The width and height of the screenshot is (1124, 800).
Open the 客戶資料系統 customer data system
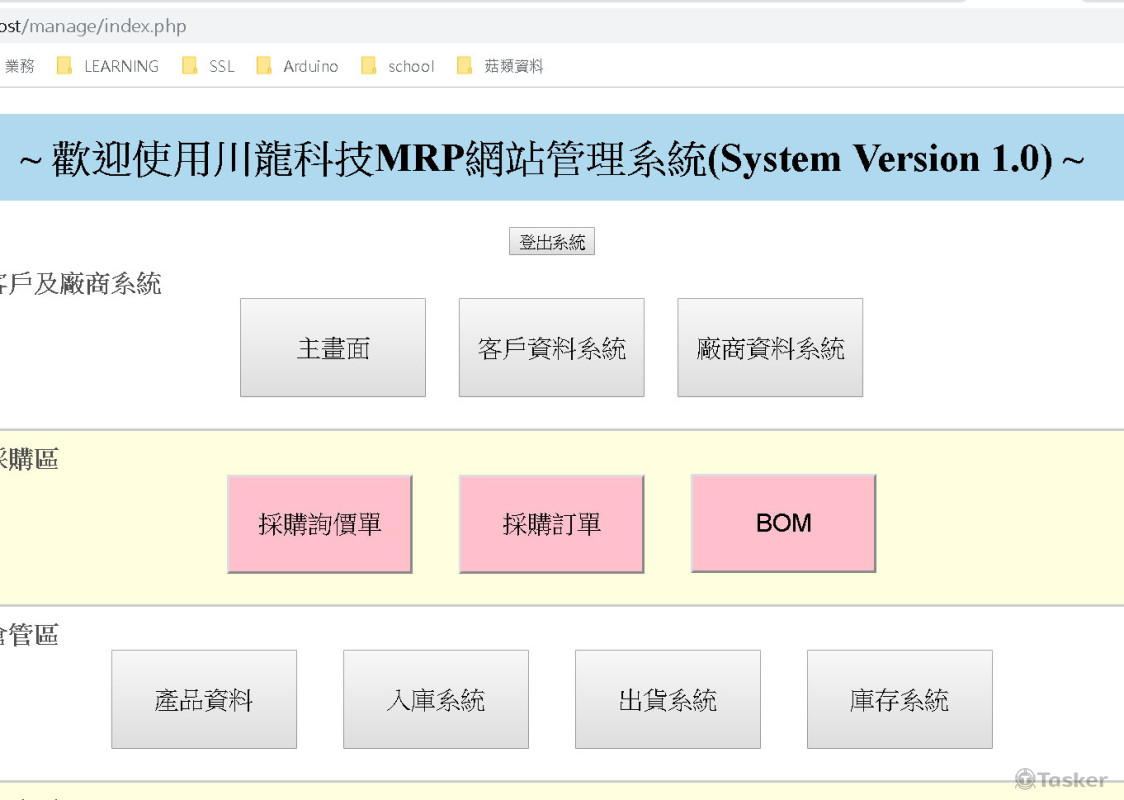click(551, 346)
